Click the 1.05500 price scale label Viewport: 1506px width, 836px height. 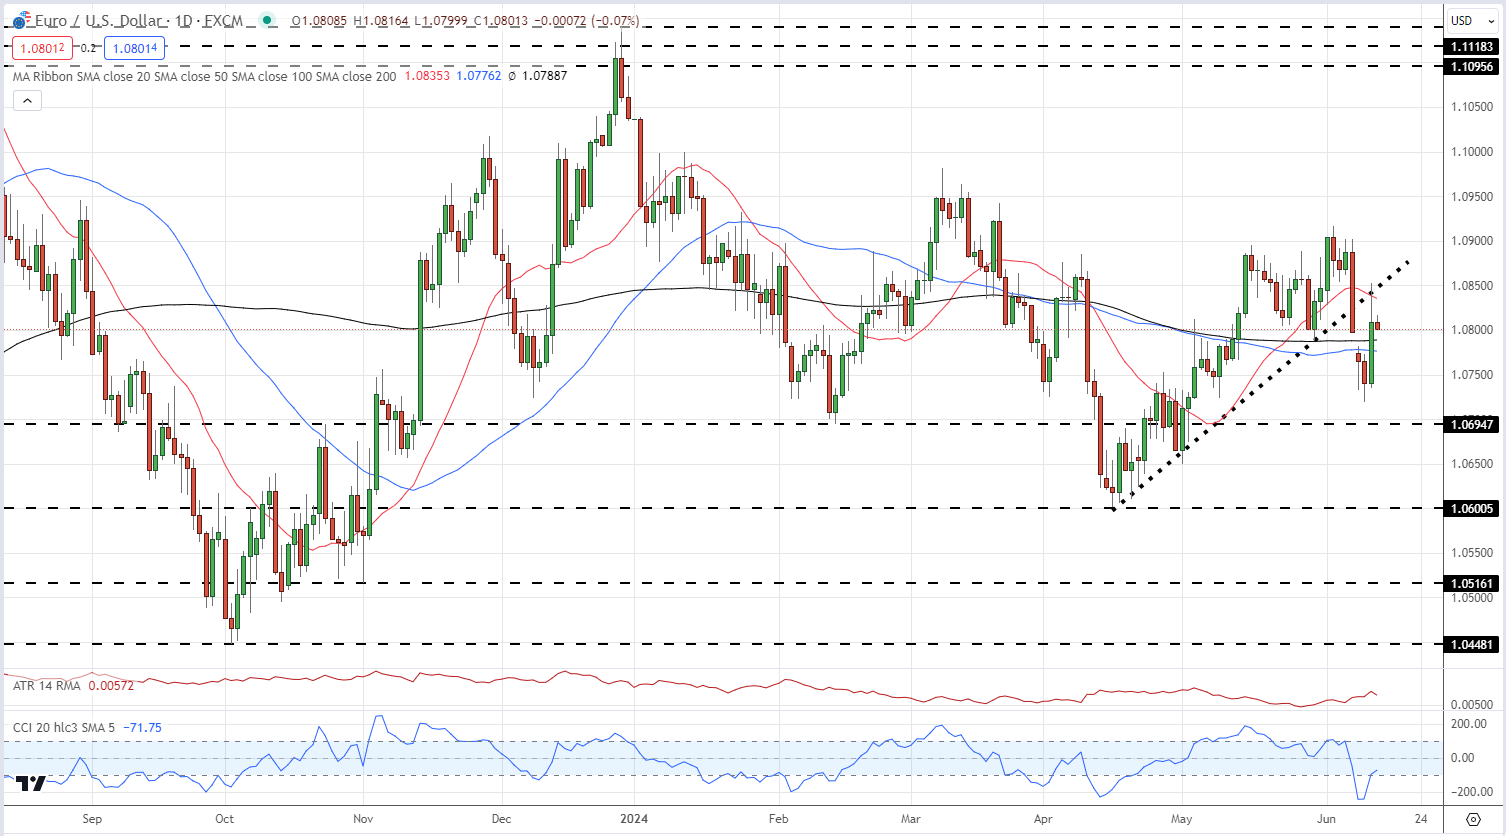click(x=1472, y=553)
